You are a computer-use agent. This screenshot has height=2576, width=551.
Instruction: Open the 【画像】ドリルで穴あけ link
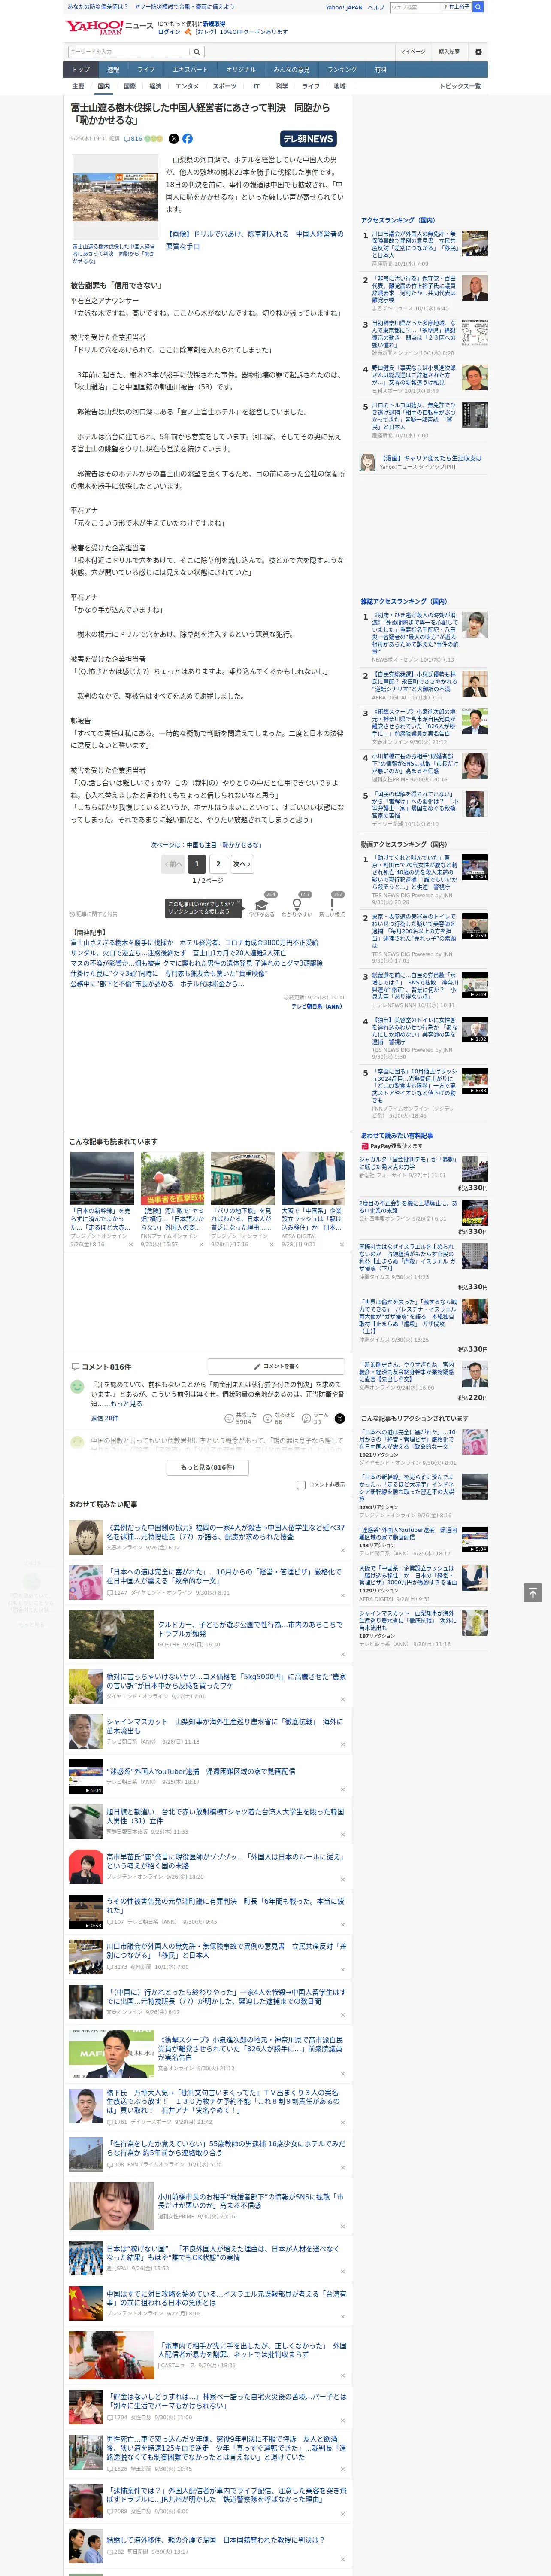click(x=254, y=240)
